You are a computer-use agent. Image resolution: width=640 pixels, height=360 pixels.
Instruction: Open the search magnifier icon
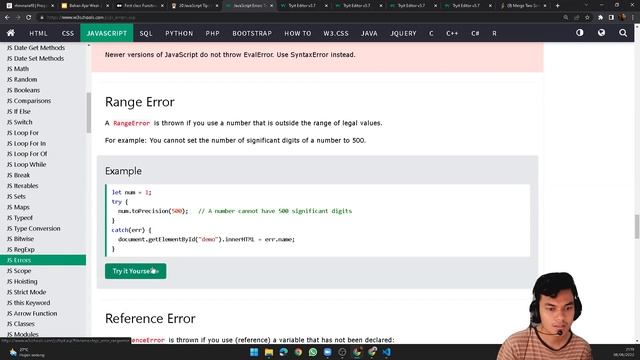coord(623,33)
